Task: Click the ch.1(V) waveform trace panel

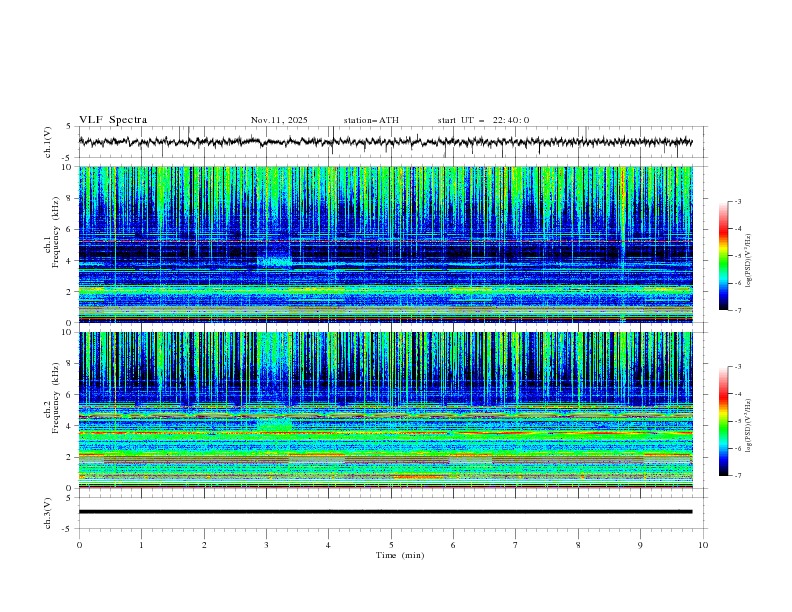Action: pyautogui.click(x=390, y=142)
